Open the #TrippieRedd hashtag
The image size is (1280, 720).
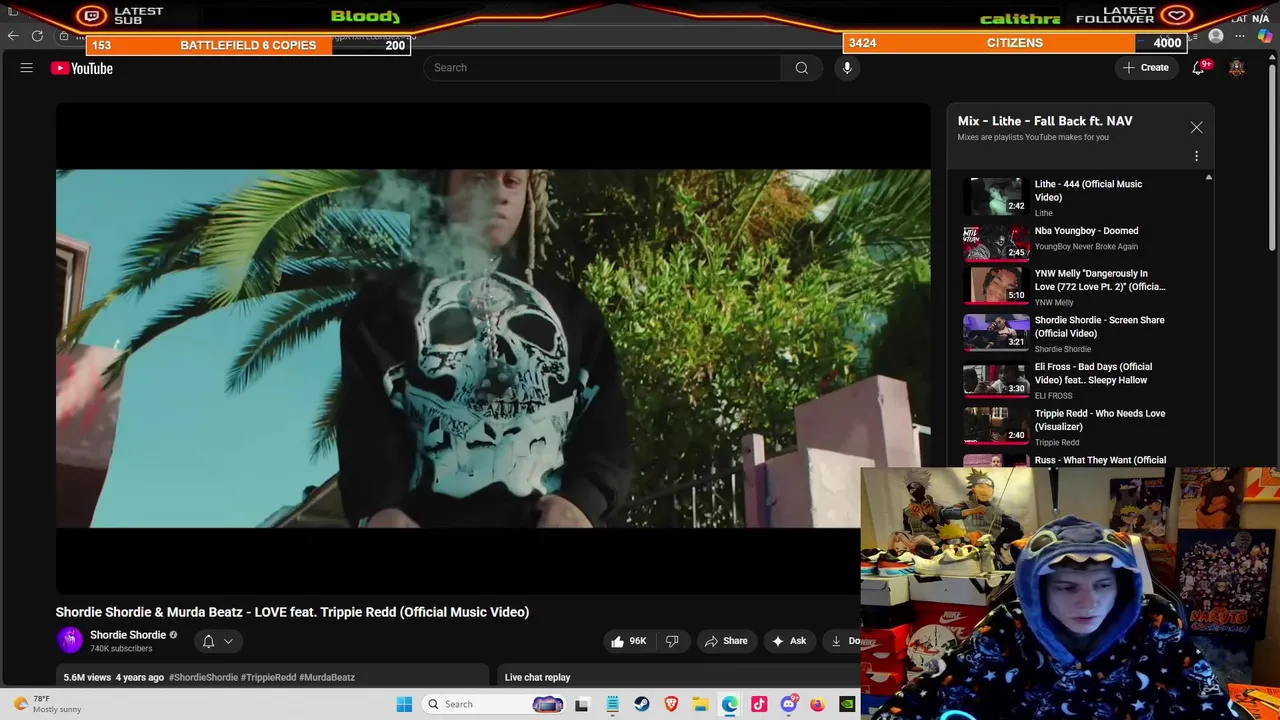click(x=268, y=677)
